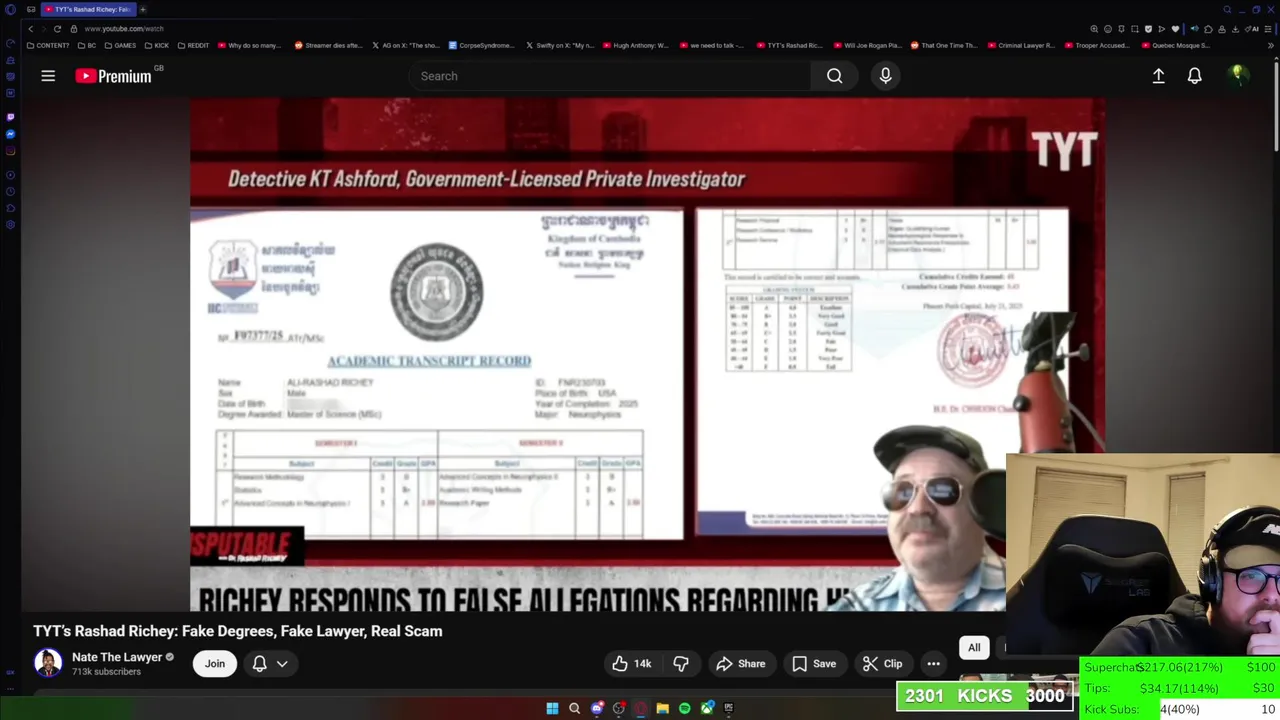Image resolution: width=1280 pixels, height=720 pixels.
Task: Open the YouTube account avatar menu
Action: point(1237,76)
